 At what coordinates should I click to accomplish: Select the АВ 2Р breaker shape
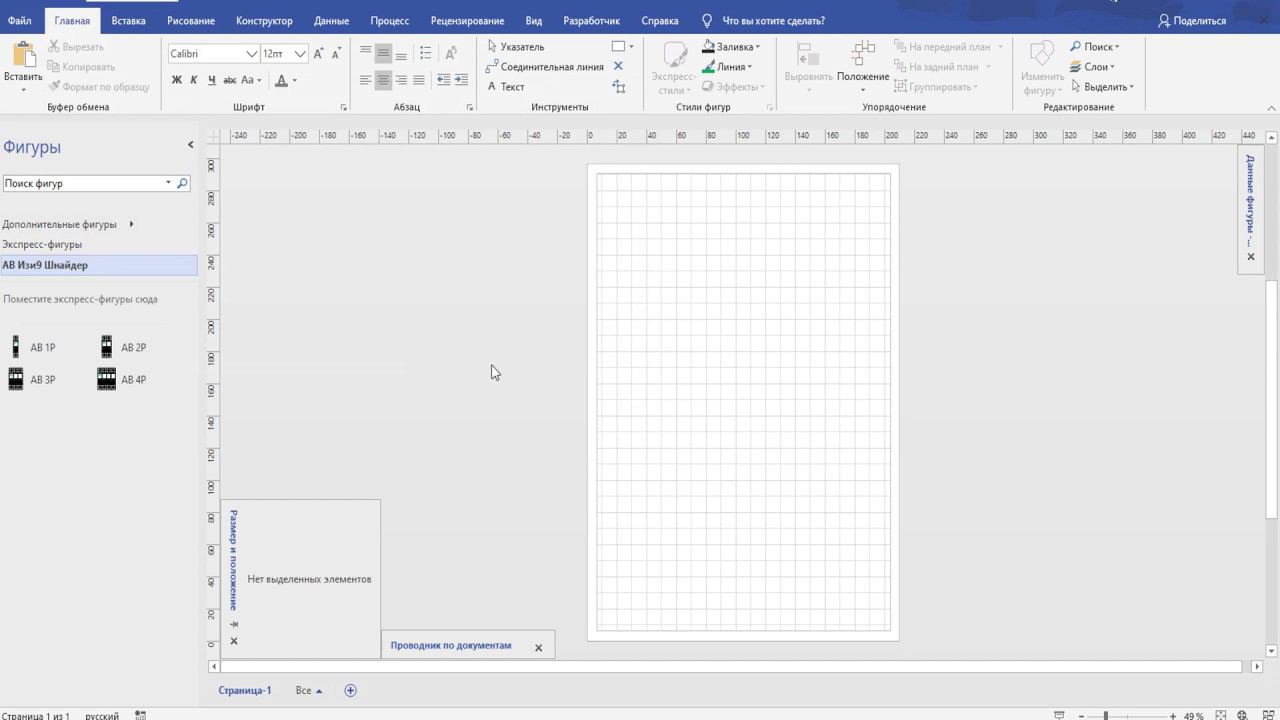click(122, 347)
